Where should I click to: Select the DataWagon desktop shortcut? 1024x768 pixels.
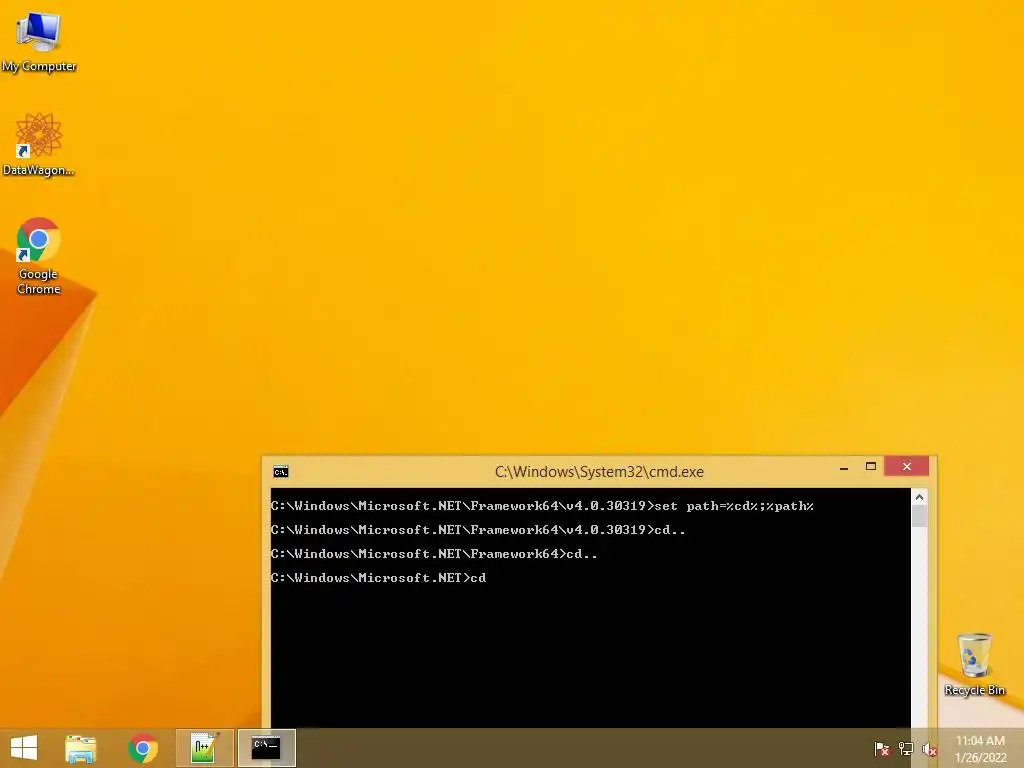coord(39,144)
